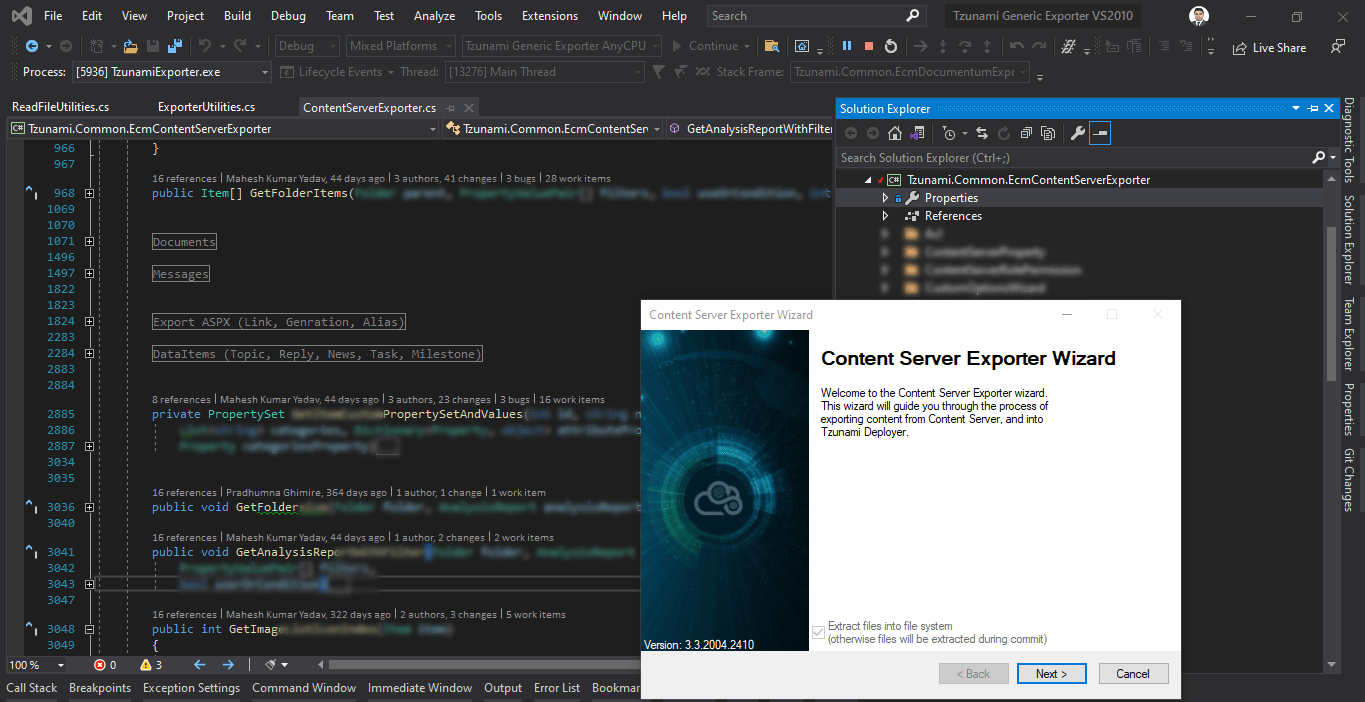Click the Visual Studio Search box
This screenshot has width=1365, height=702.
(x=815, y=16)
